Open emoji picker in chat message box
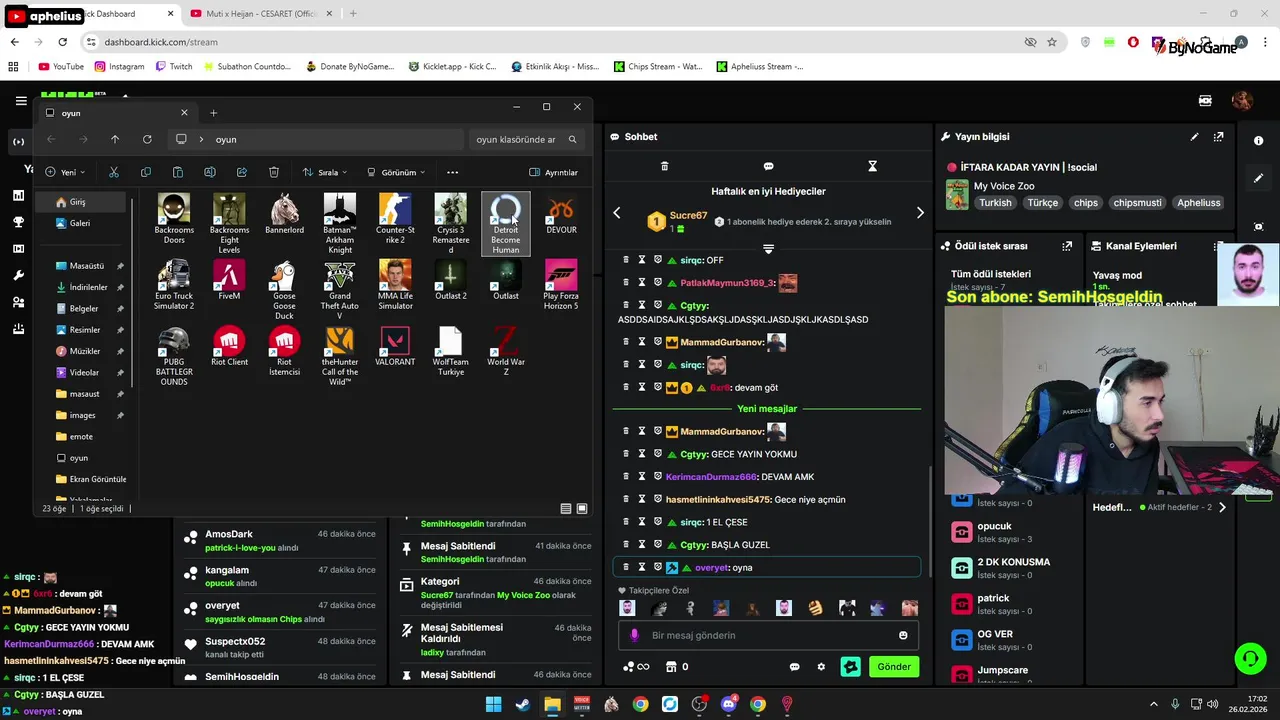The image size is (1280, 720). pos(903,635)
